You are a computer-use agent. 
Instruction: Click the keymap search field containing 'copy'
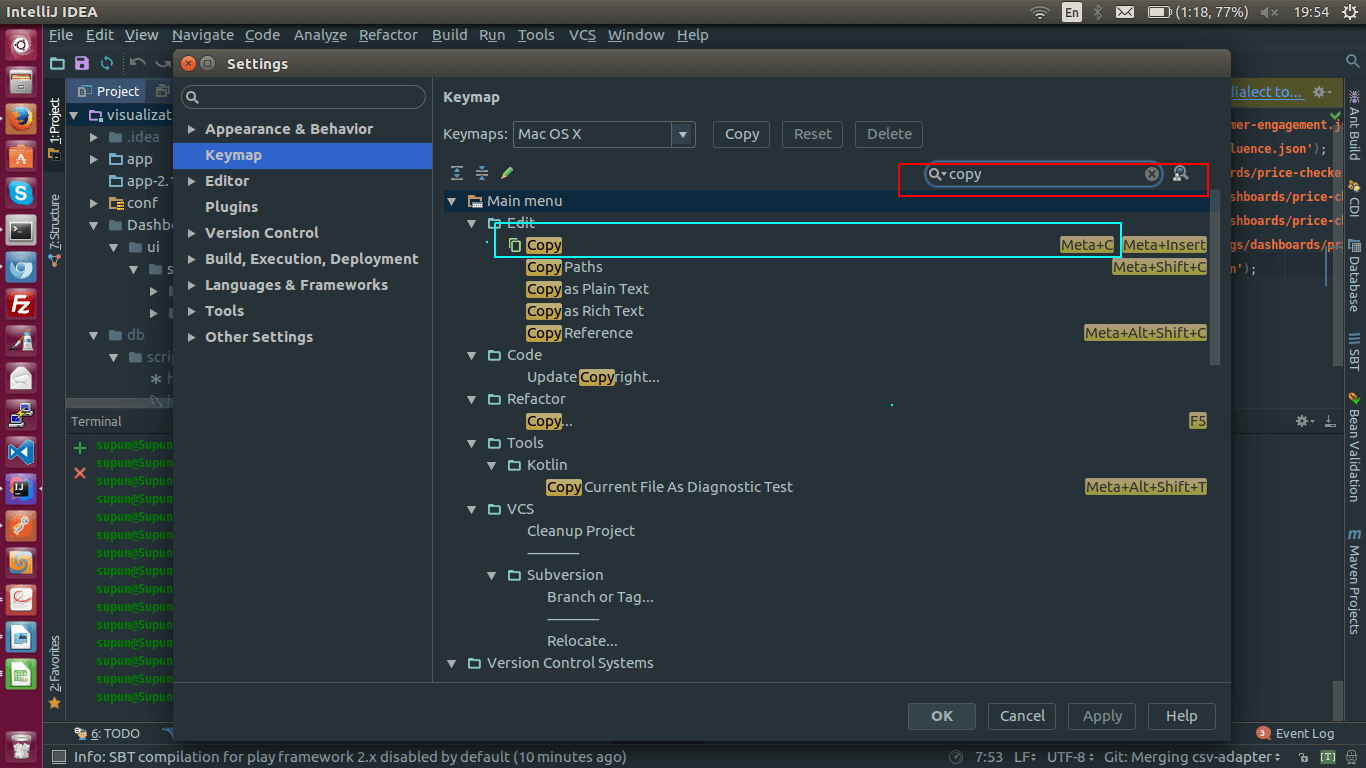point(1044,174)
